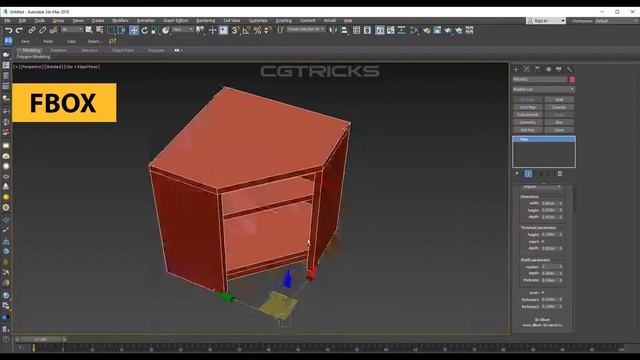Activate the Select and Move tool

(x=133, y=30)
